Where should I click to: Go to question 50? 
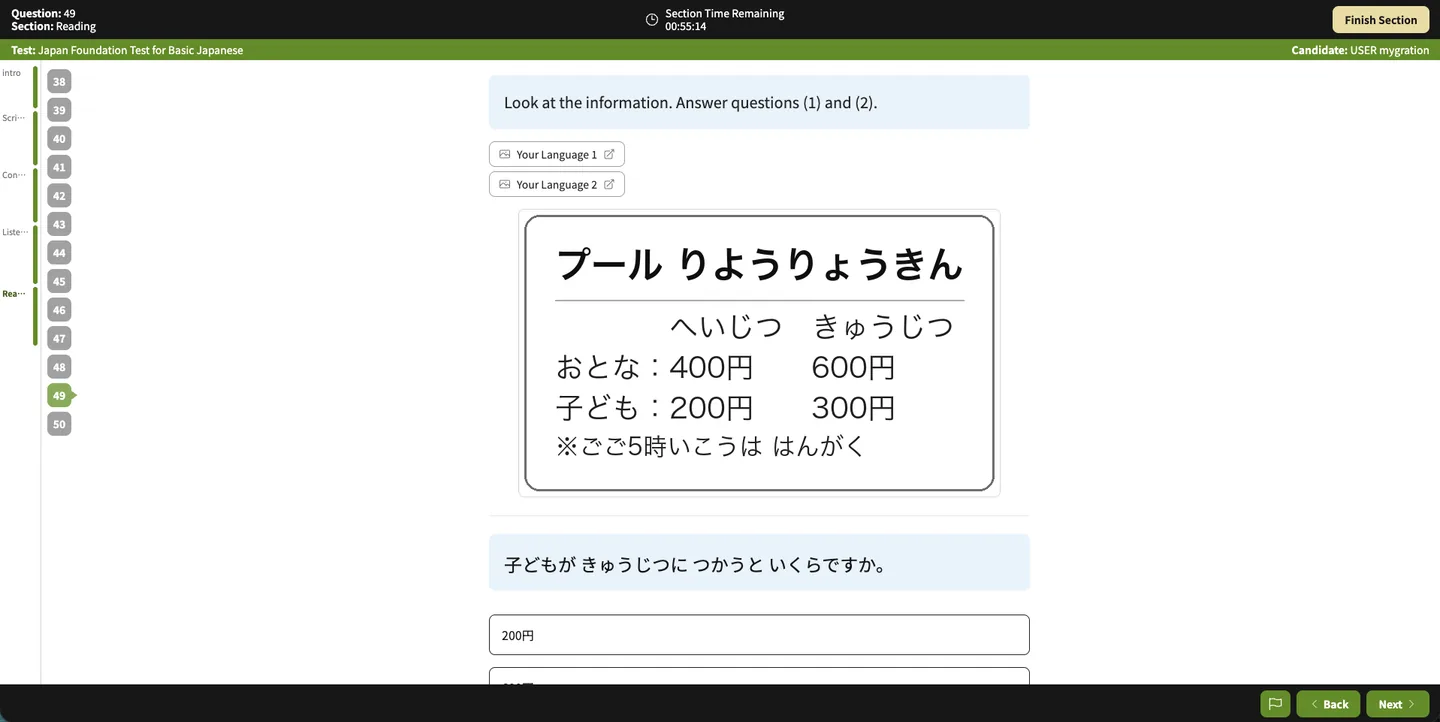coord(59,424)
